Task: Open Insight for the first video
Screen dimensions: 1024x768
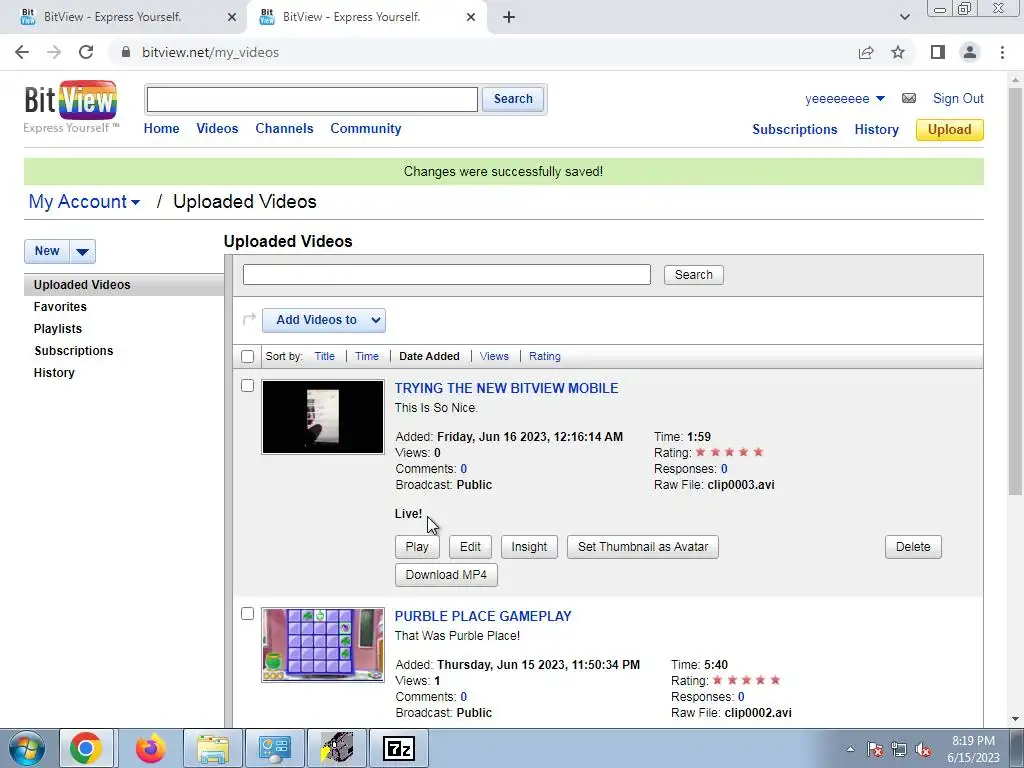Action: (529, 547)
